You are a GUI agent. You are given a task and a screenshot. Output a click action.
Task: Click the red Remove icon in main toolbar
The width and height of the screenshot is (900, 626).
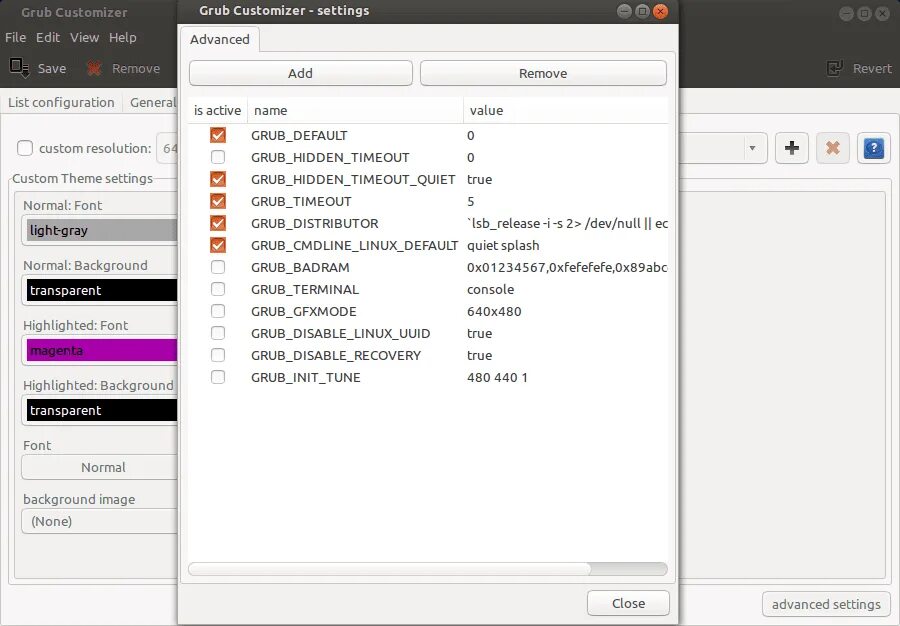(x=94, y=68)
